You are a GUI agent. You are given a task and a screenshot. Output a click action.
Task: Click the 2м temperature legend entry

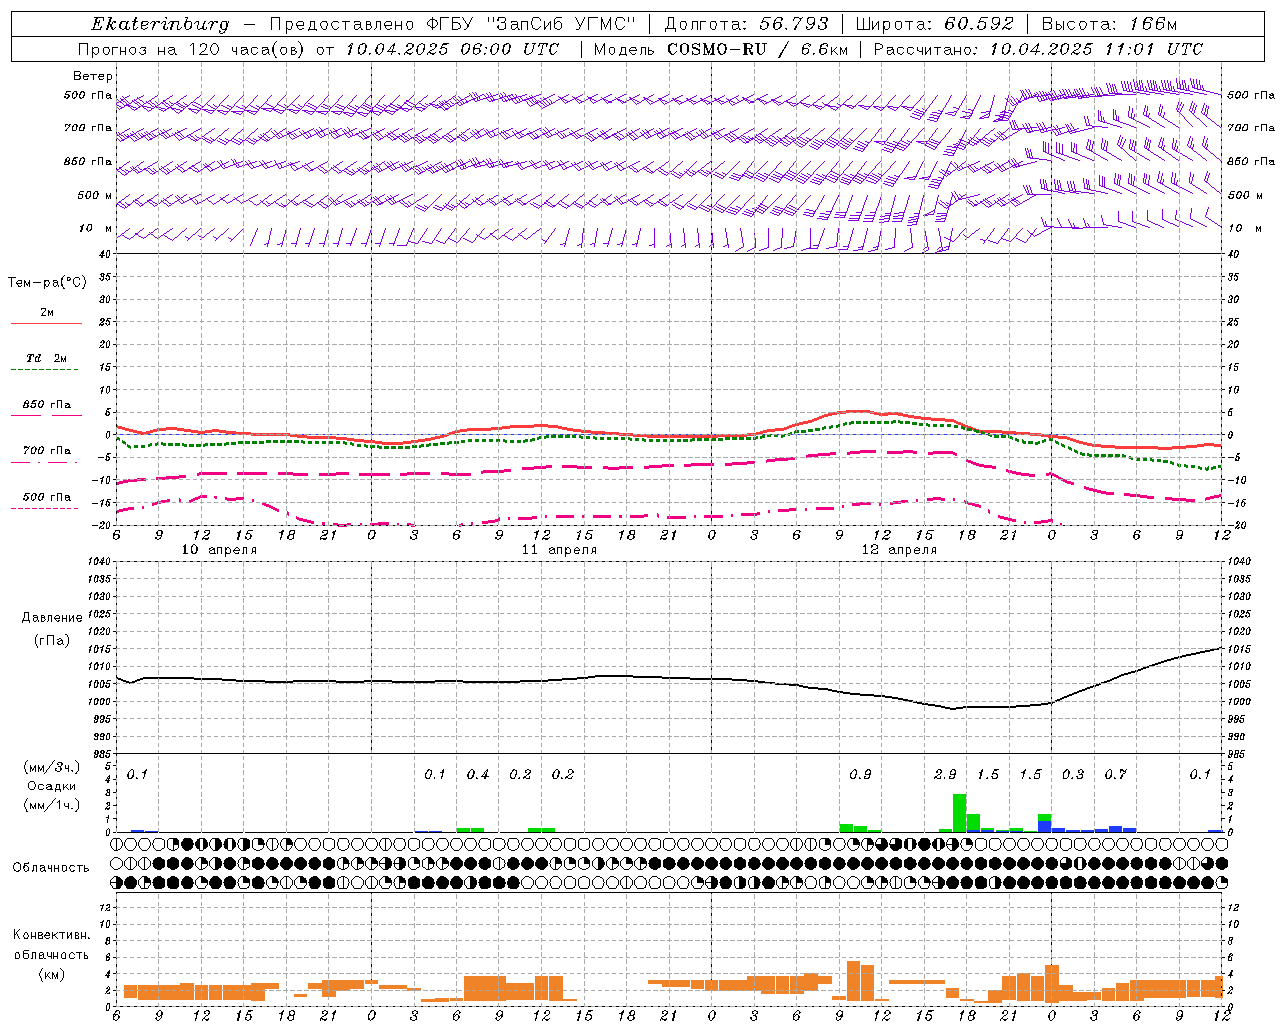(47, 312)
